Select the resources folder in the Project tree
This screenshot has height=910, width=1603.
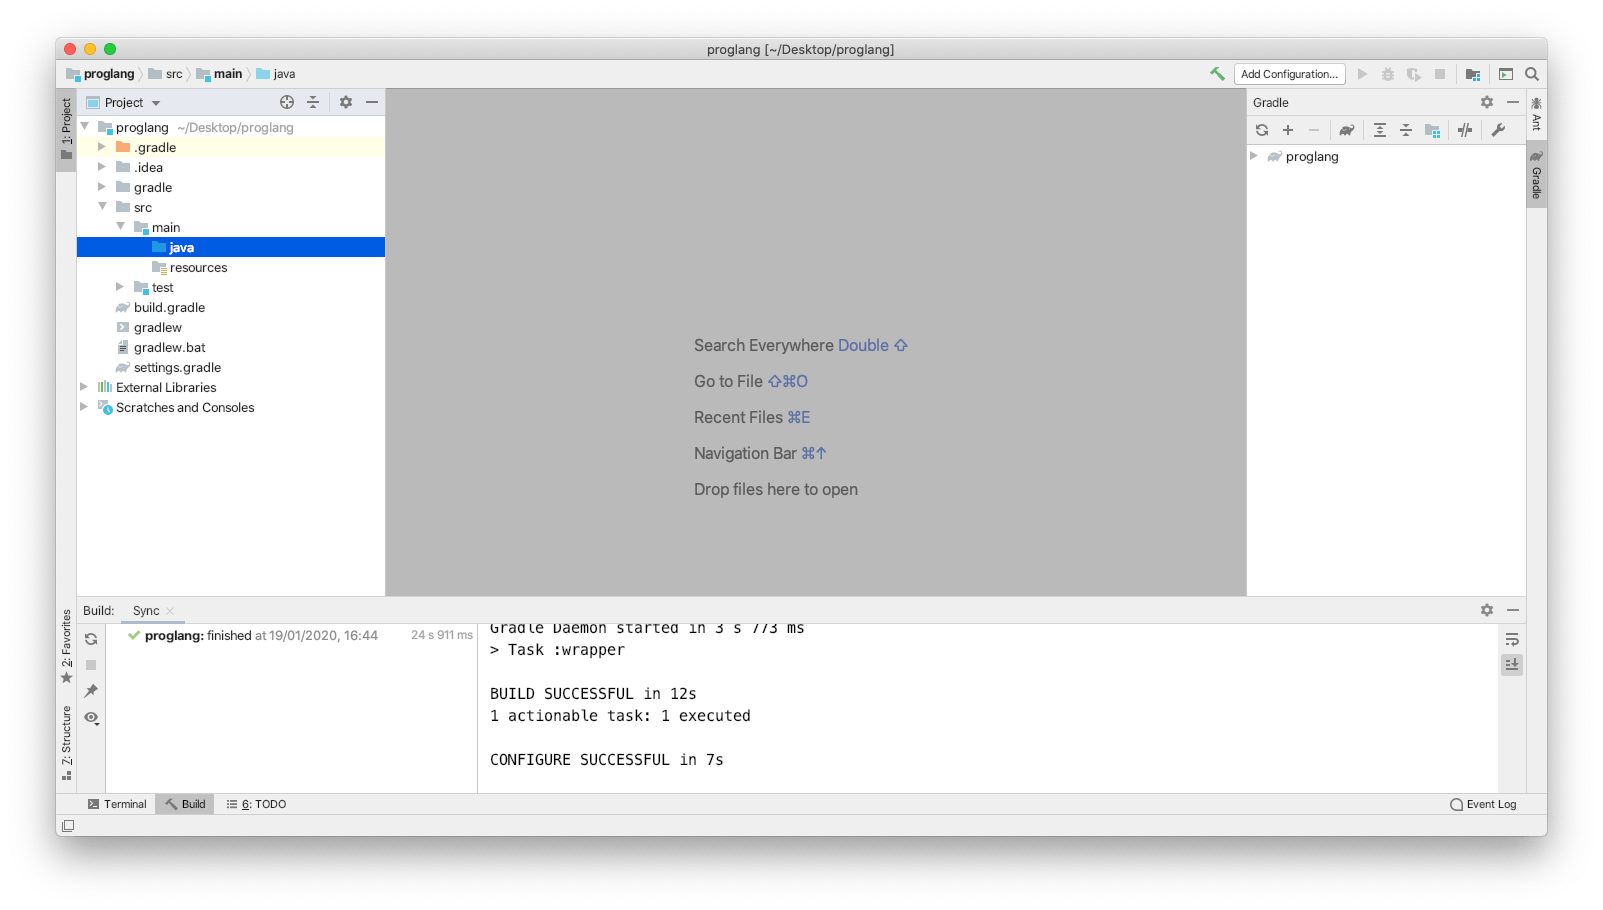coord(198,267)
